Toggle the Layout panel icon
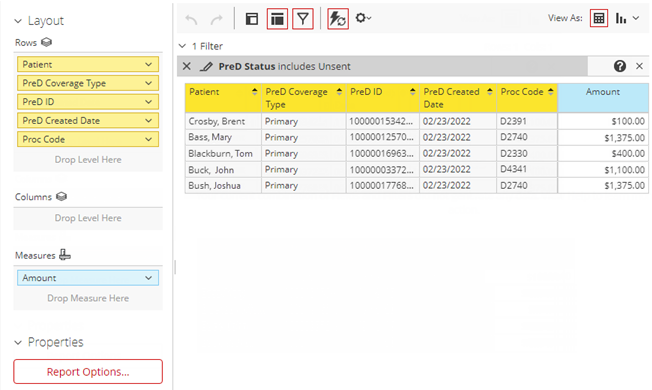 pos(252,19)
